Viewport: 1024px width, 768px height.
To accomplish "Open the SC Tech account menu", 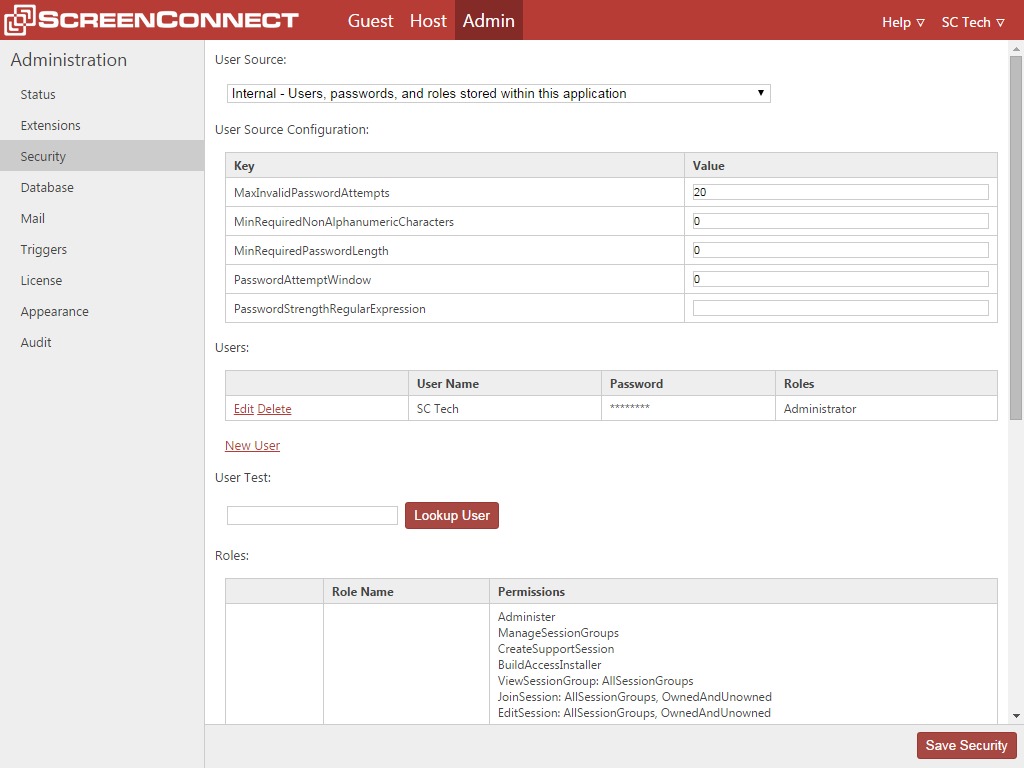I will pyautogui.click(x=966, y=22).
